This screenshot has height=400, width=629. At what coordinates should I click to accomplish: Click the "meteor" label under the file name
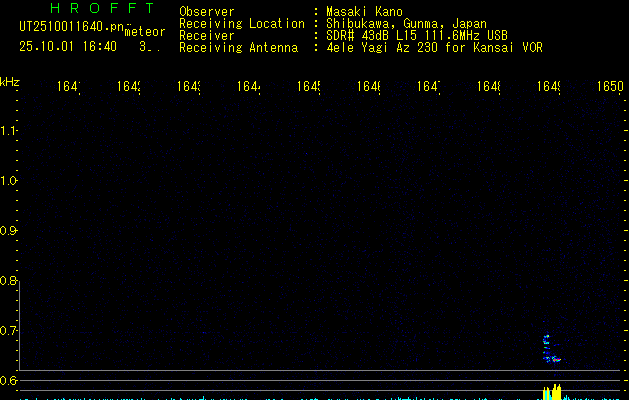coord(145,32)
